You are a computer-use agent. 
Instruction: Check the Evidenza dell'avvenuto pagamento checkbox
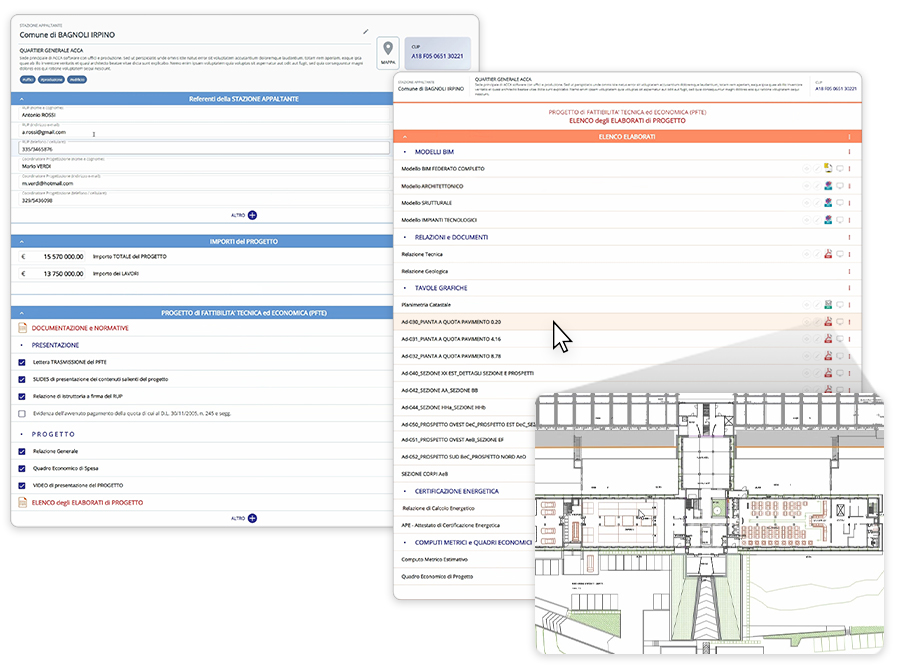tap(22, 413)
